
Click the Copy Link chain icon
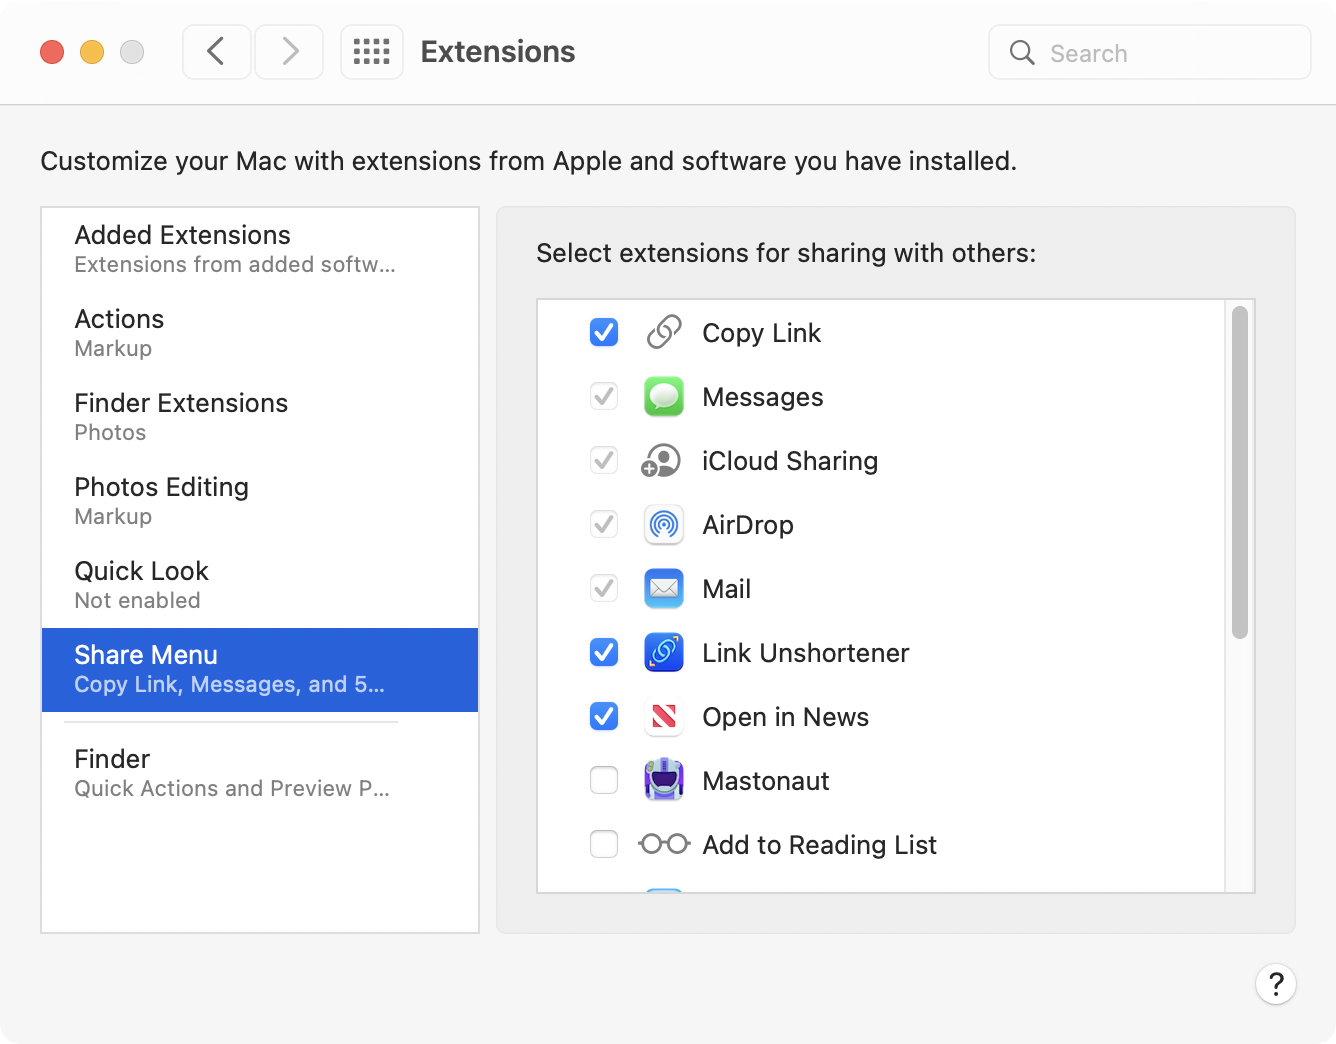pos(664,332)
